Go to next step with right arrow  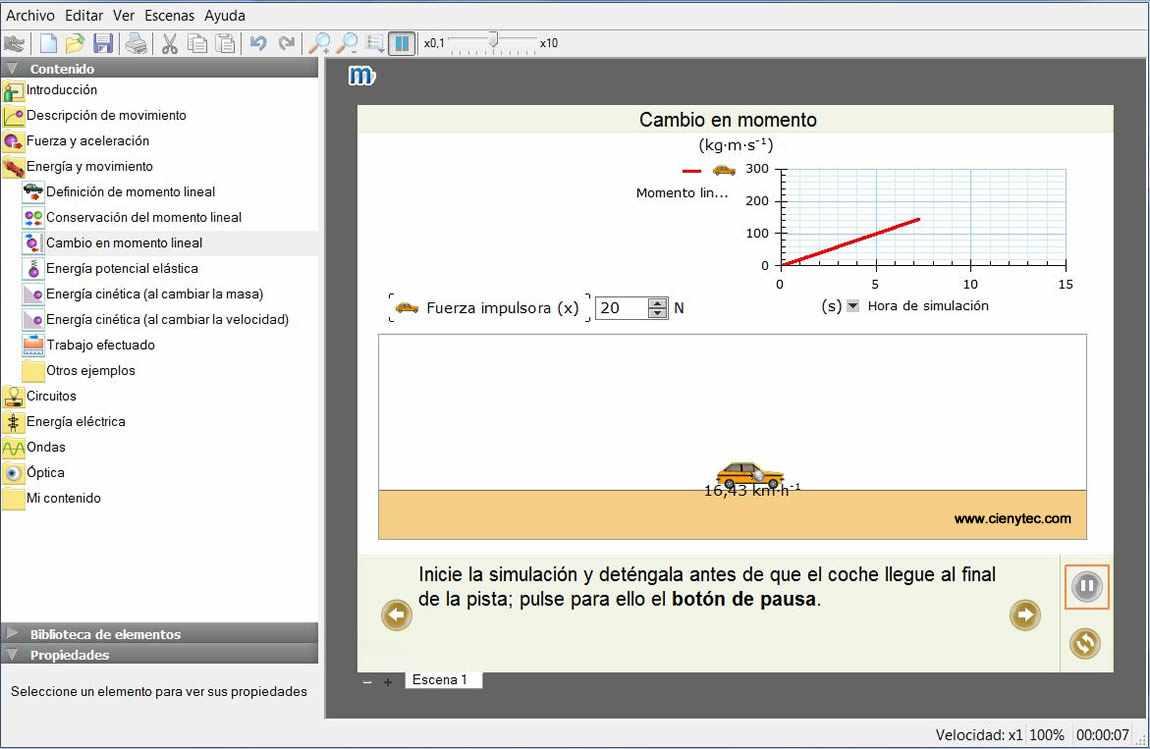pos(1025,615)
